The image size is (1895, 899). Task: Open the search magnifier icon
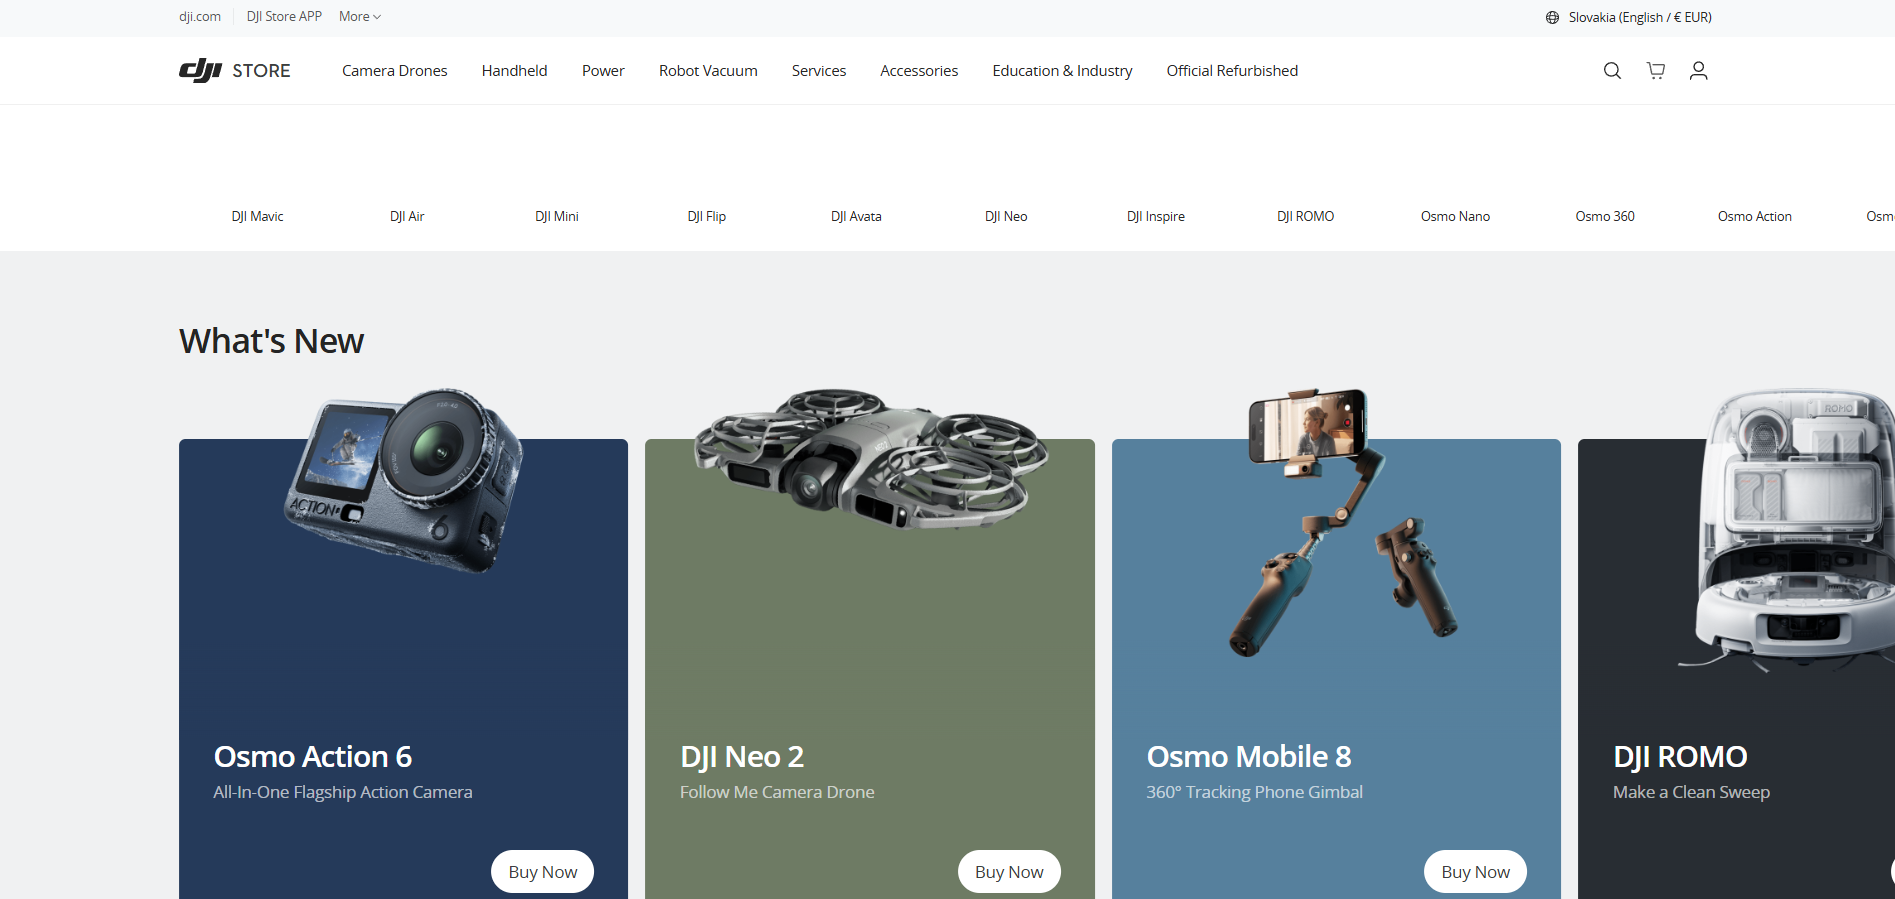[x=1612, y=71]
